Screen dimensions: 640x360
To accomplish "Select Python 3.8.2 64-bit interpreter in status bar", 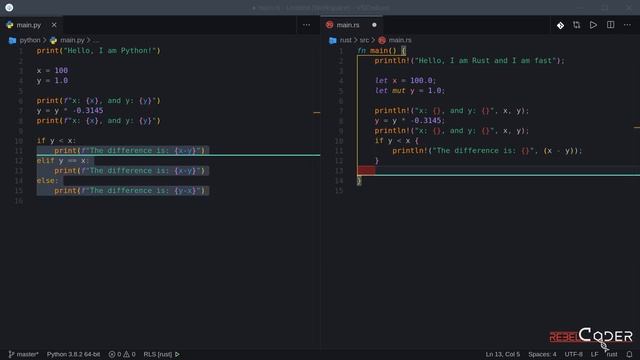I will click(x=73, y=354).
